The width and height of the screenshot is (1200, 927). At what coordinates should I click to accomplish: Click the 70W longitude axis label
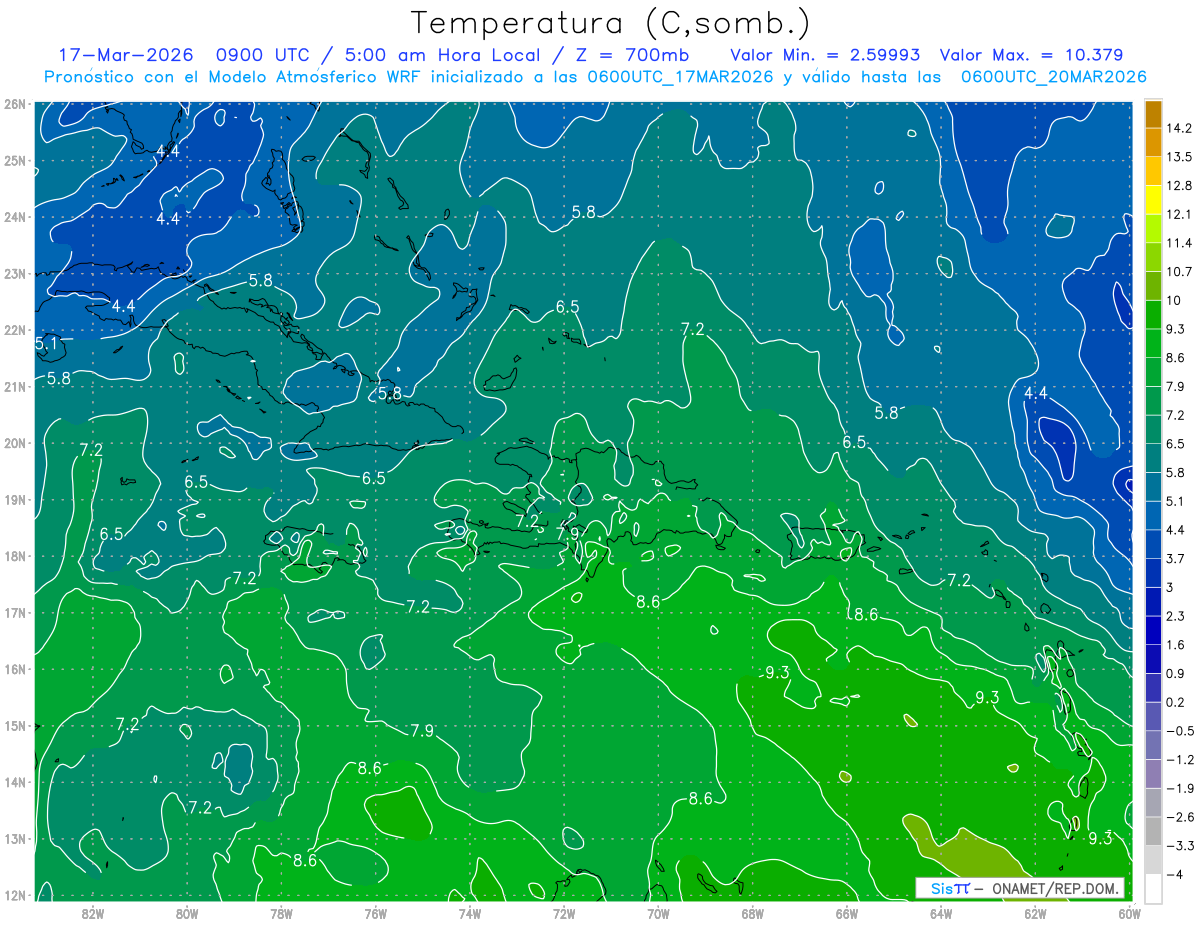point(658,914)
